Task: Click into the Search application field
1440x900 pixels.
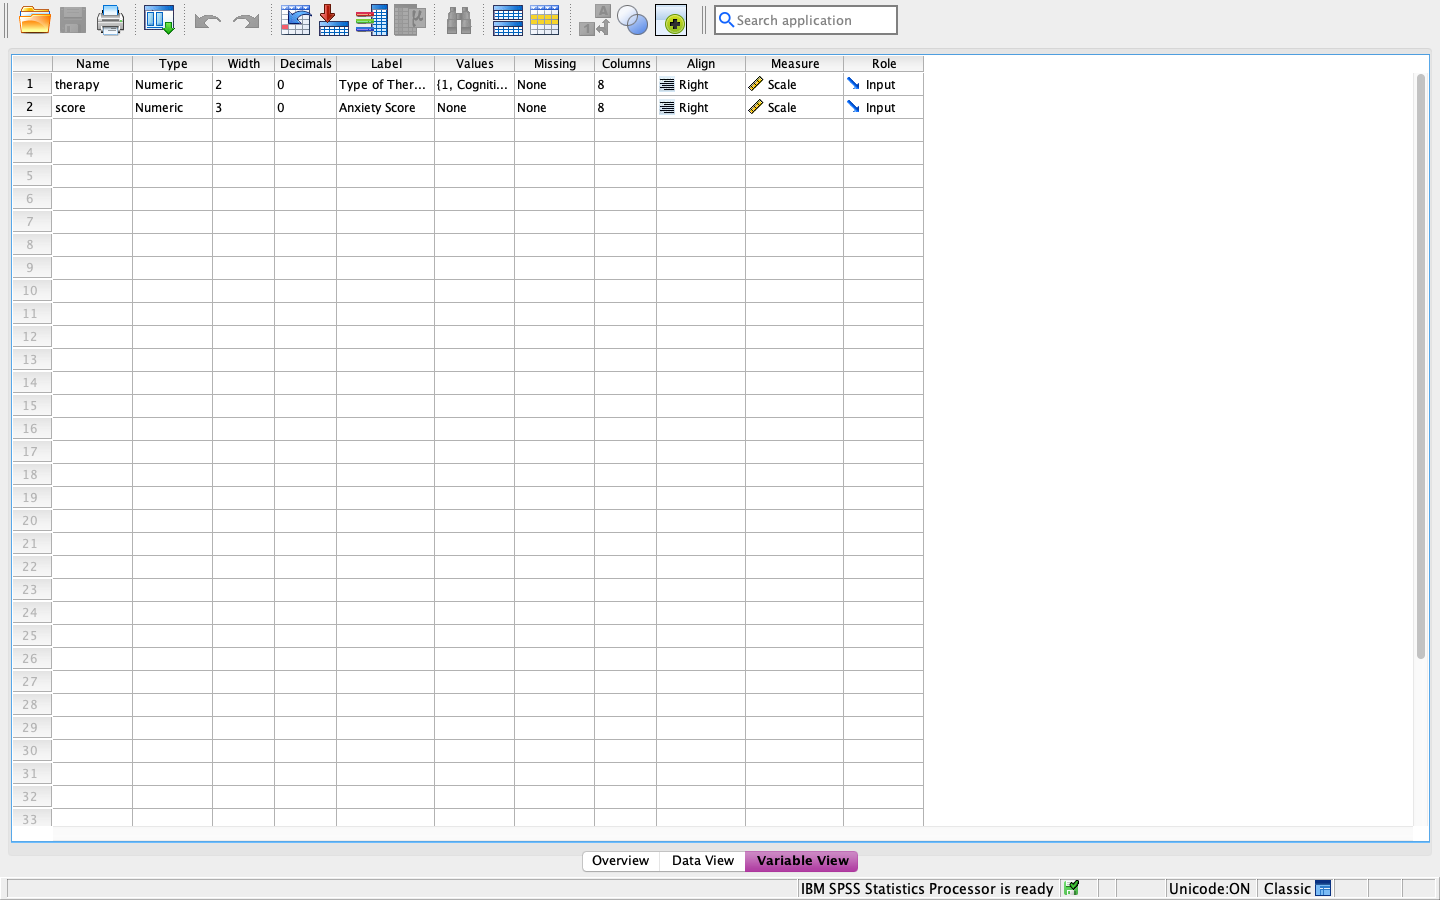Action: (x=806, y=20)
